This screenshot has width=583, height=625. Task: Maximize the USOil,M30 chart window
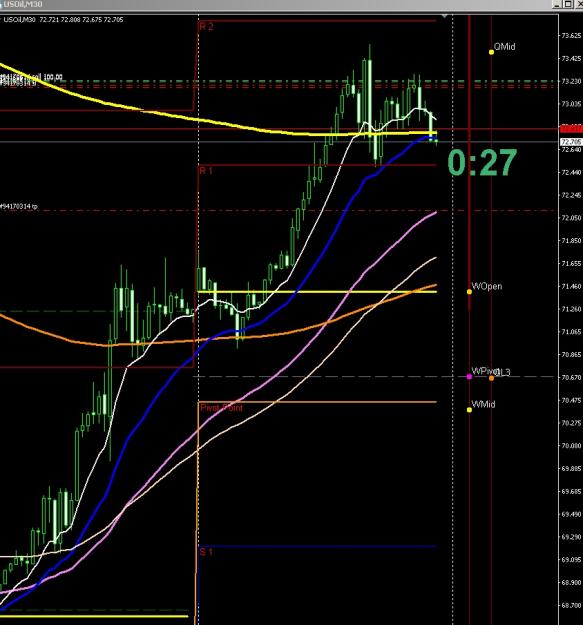pos(568,4)
